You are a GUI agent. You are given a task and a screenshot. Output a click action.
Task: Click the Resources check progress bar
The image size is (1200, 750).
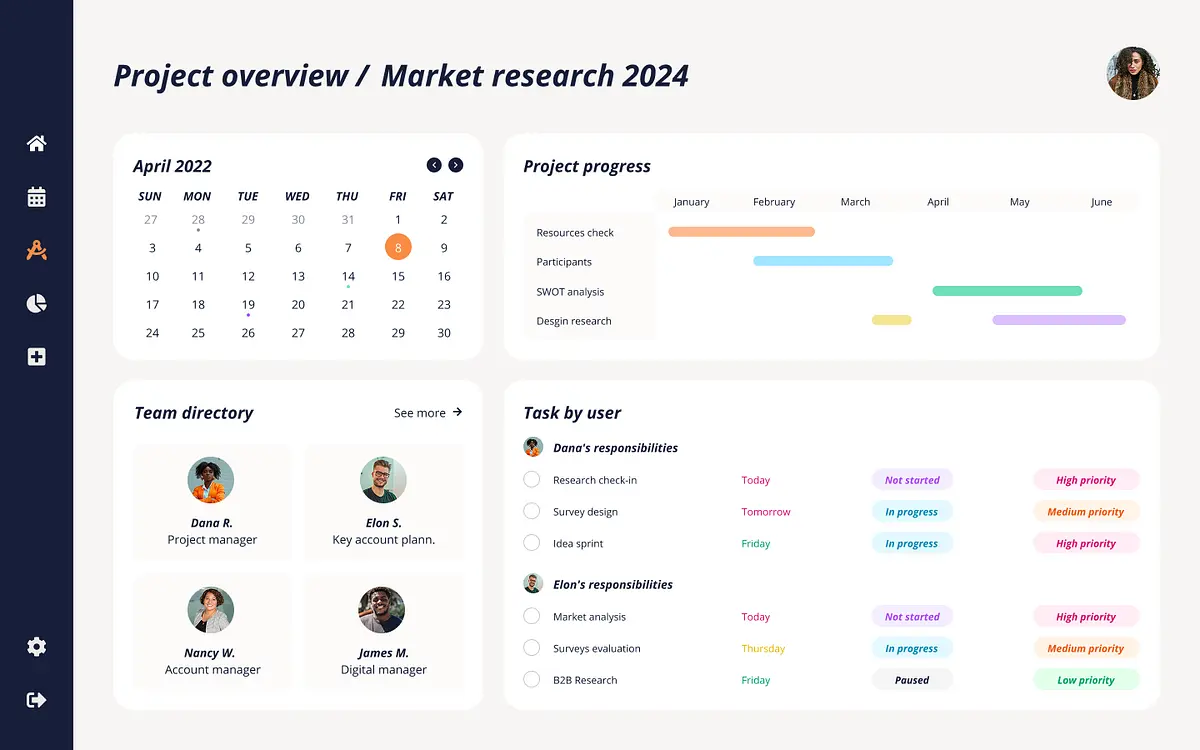[x=740, y=231]
